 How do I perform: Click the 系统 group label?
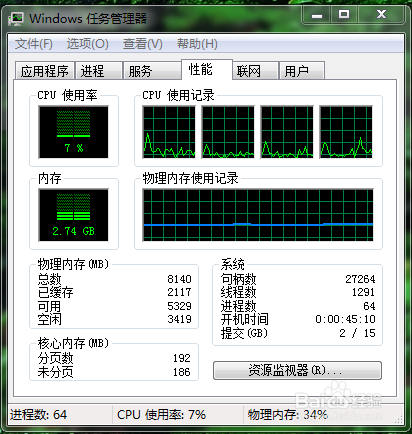[x=232, y=264]
